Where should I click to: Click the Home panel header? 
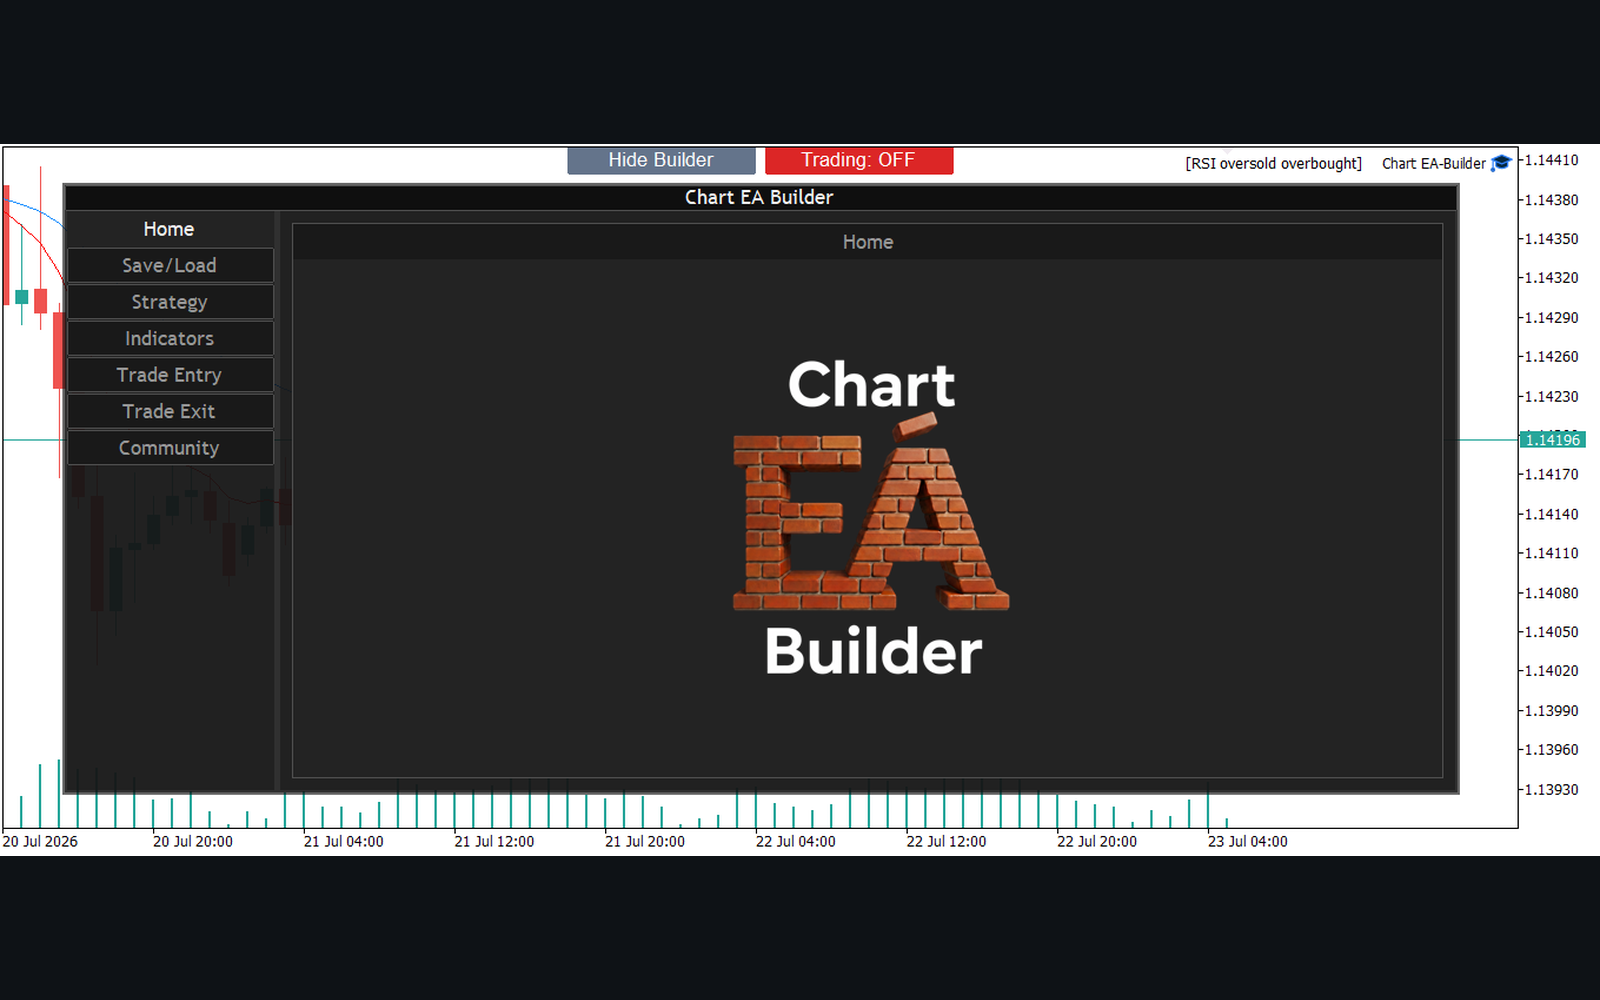[x=868, y=242]
